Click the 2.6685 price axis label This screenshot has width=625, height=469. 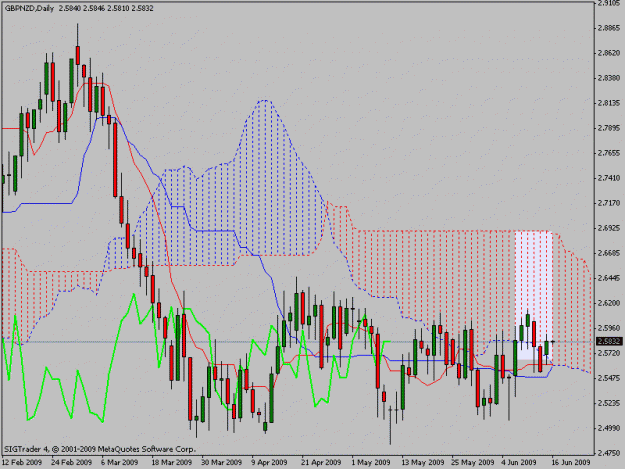tap(609, 253)
